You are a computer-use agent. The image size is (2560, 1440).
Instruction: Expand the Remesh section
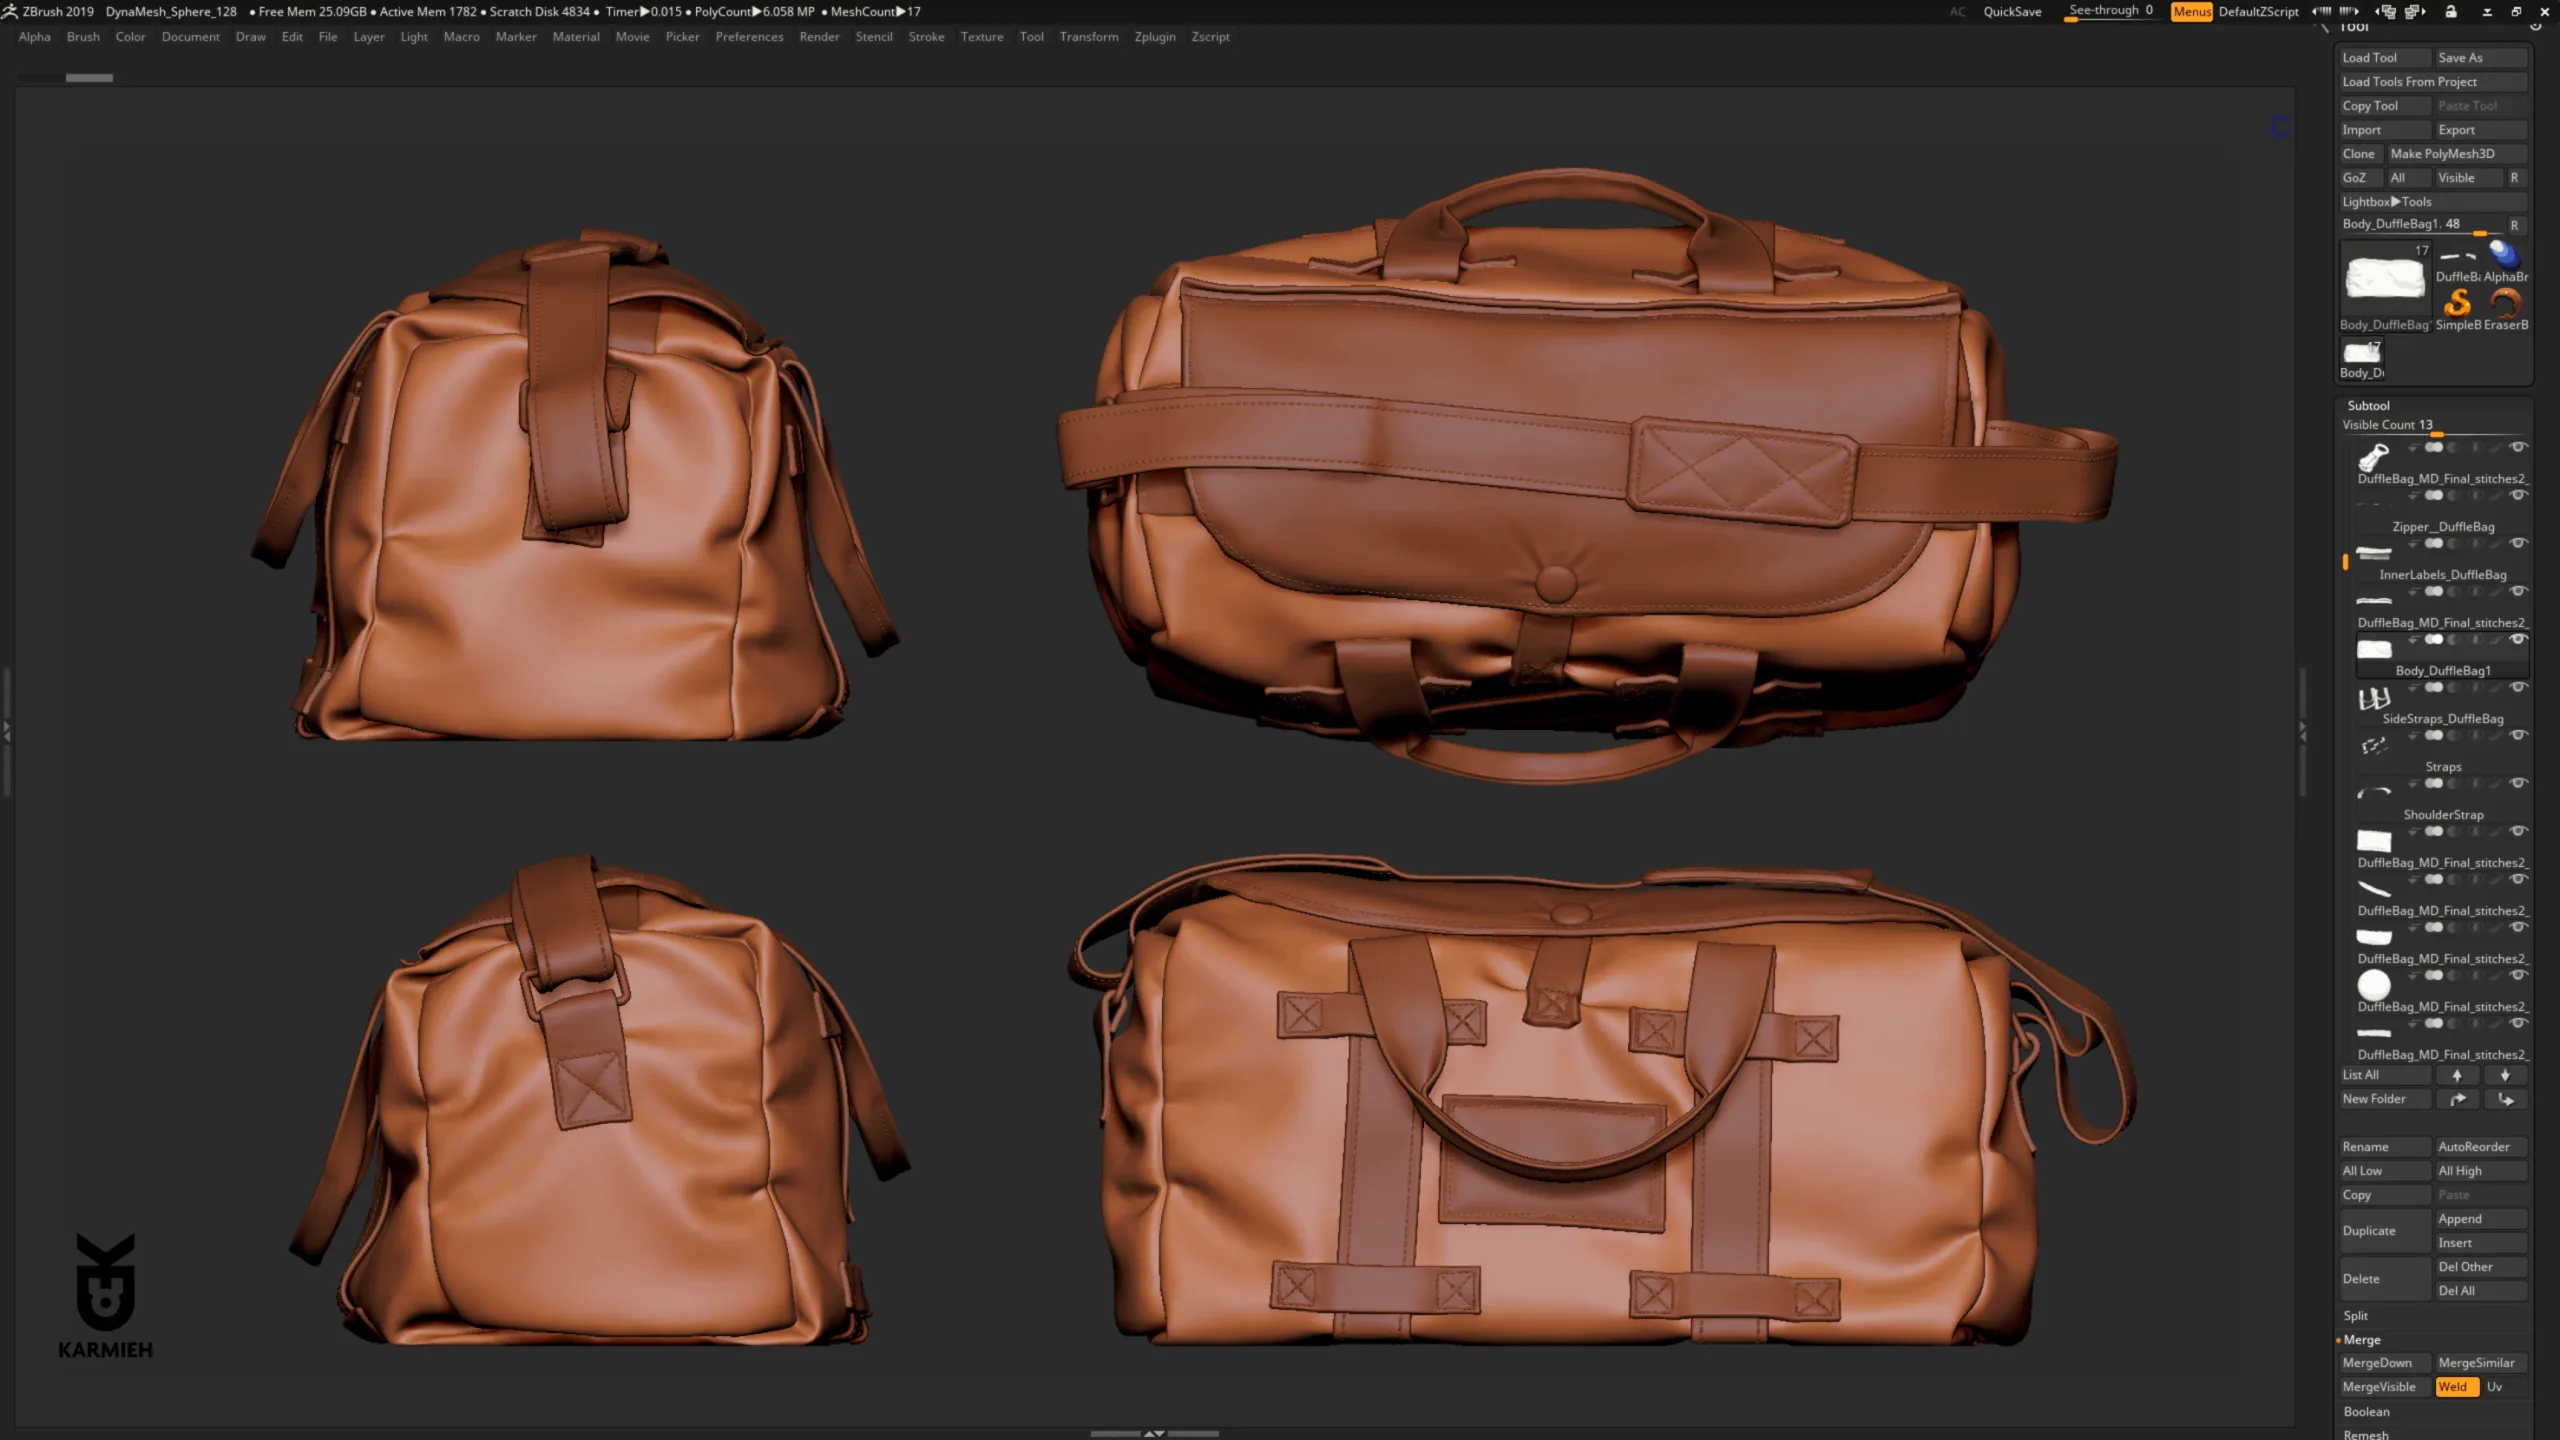[x=2368, y=1433]
